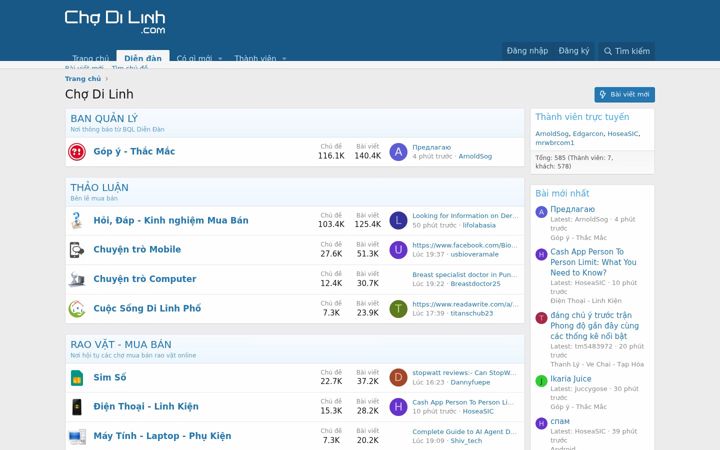
Task: Open sidebar post спам
Action: coord(560,422)
